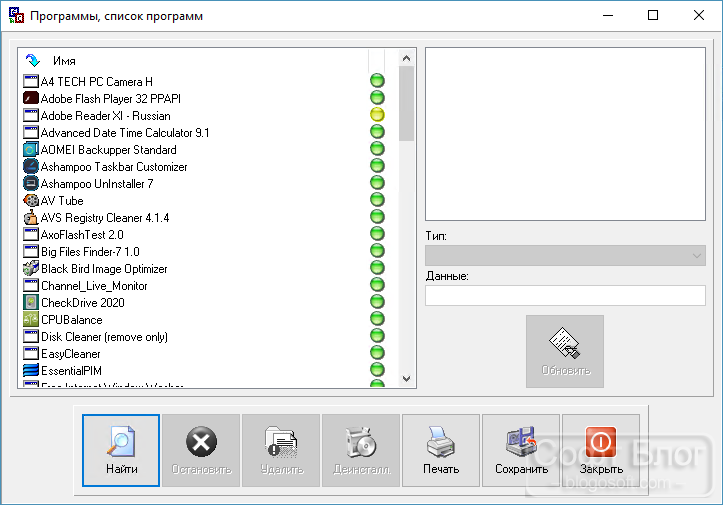723x505 pixels.
Task: Click the Остановить stop button
Action: (201, 450)
